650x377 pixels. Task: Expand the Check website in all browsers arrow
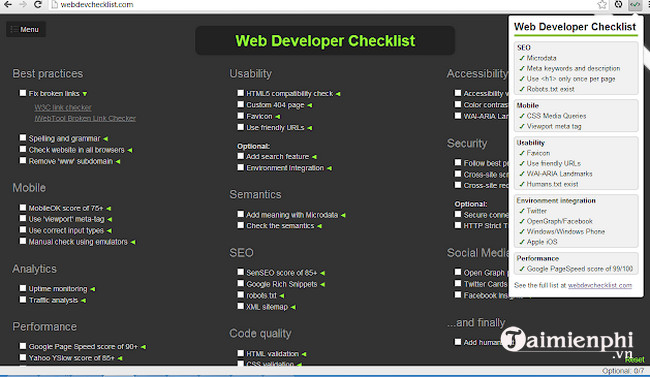click(x=130, y=150)
